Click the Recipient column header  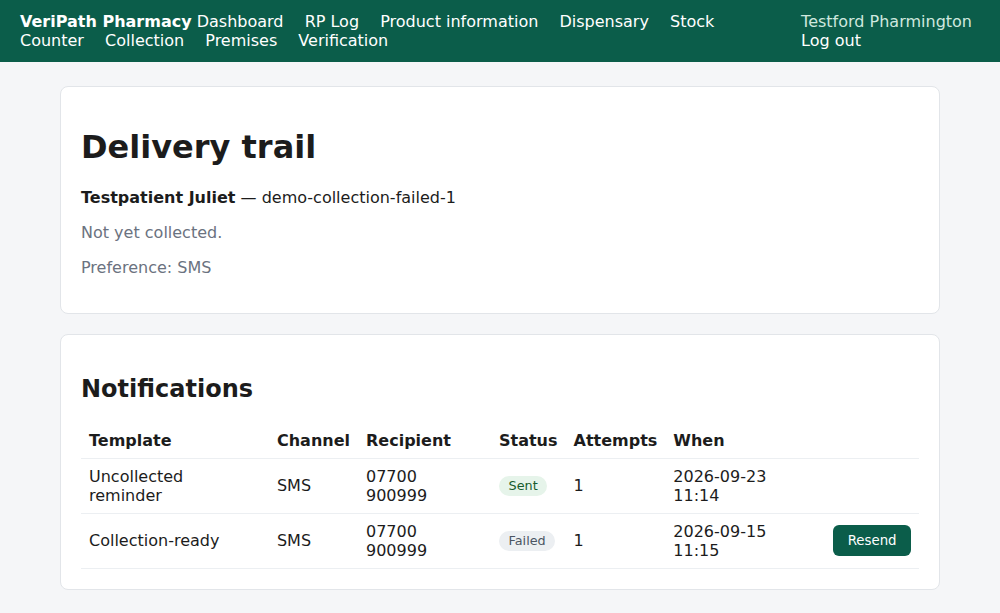click(408, 440)
